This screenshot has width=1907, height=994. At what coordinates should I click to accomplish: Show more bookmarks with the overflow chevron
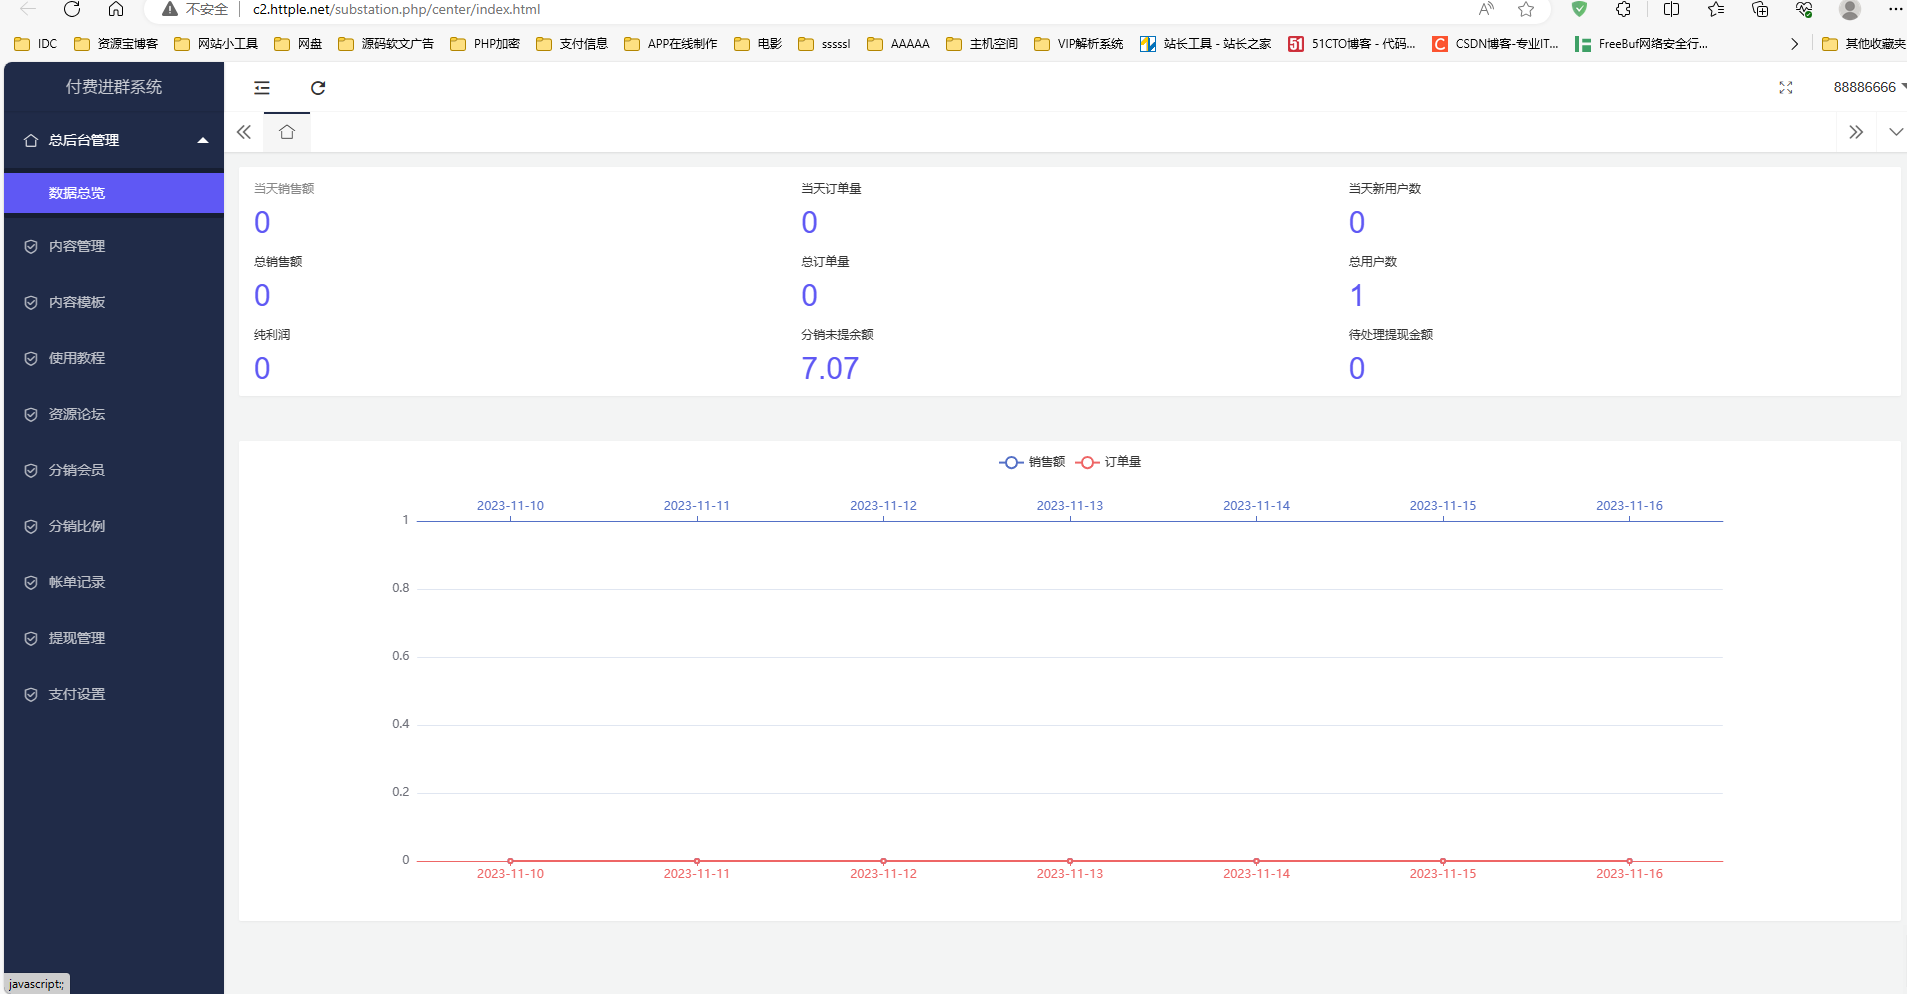[x=1794, y=44]
